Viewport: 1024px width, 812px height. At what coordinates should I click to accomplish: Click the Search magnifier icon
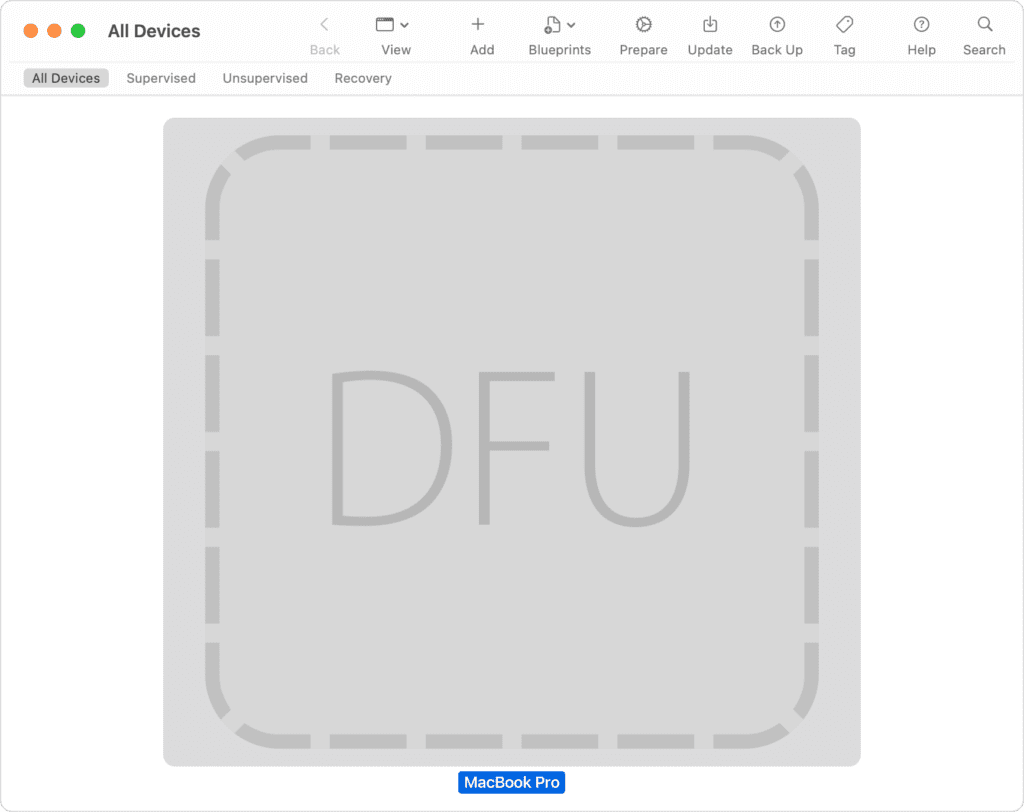985,25
